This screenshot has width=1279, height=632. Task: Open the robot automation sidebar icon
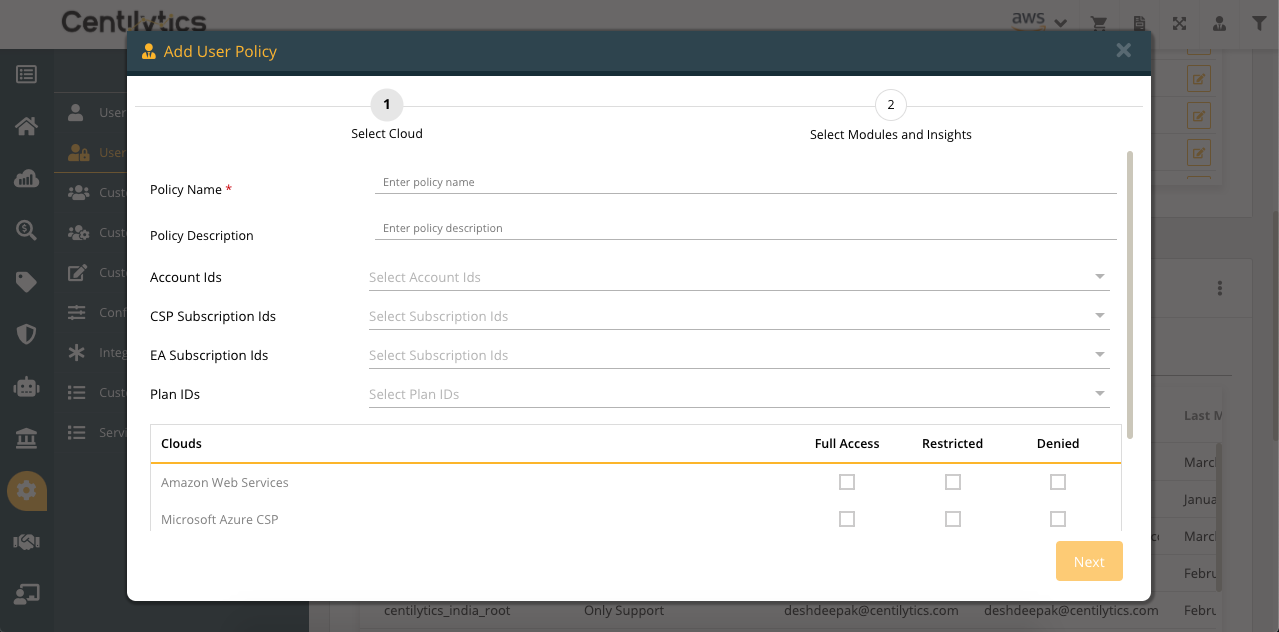click(x=26, y=386)
